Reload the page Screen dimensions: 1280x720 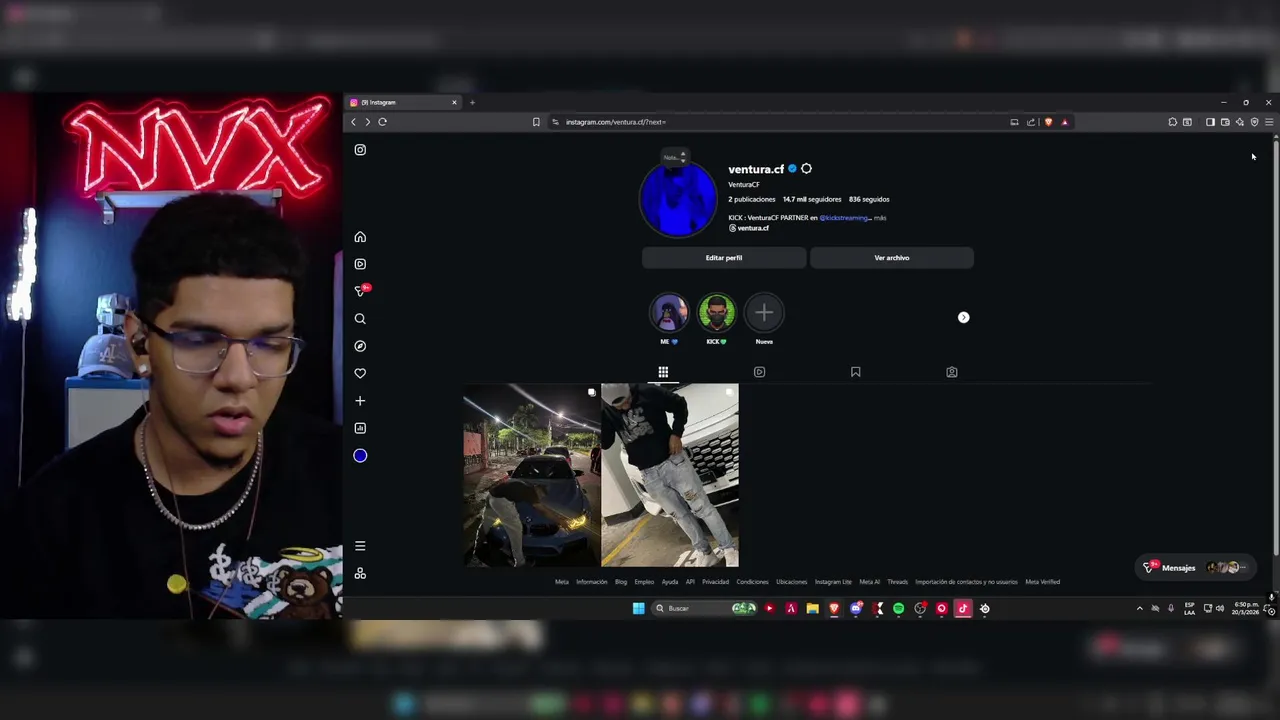tap(382, 122)
